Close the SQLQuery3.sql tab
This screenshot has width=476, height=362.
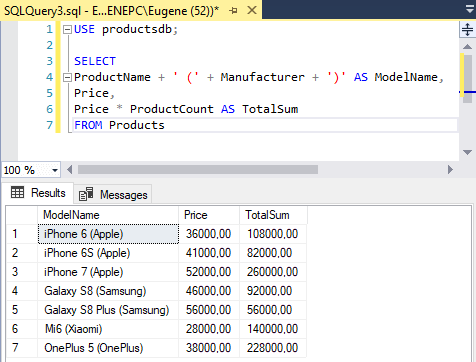tap(252, 10)
